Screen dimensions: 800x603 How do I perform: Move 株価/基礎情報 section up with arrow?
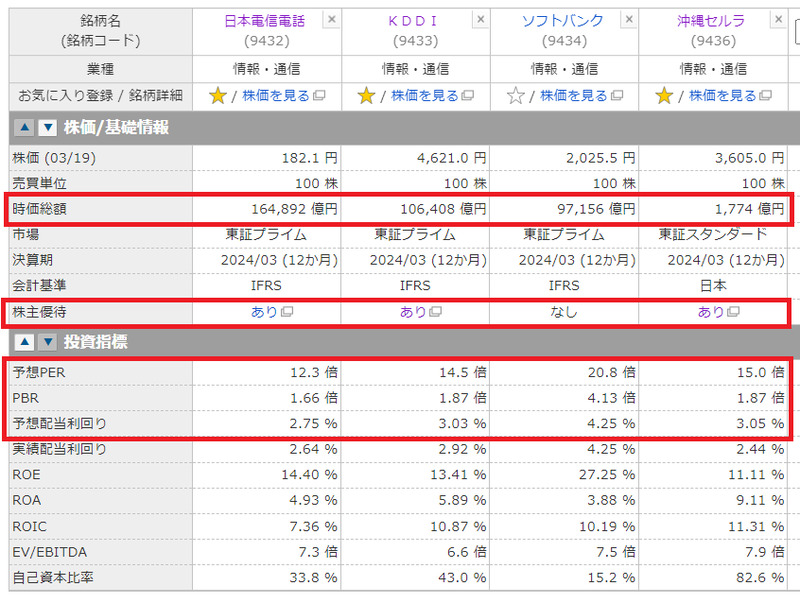pos(24,127)
